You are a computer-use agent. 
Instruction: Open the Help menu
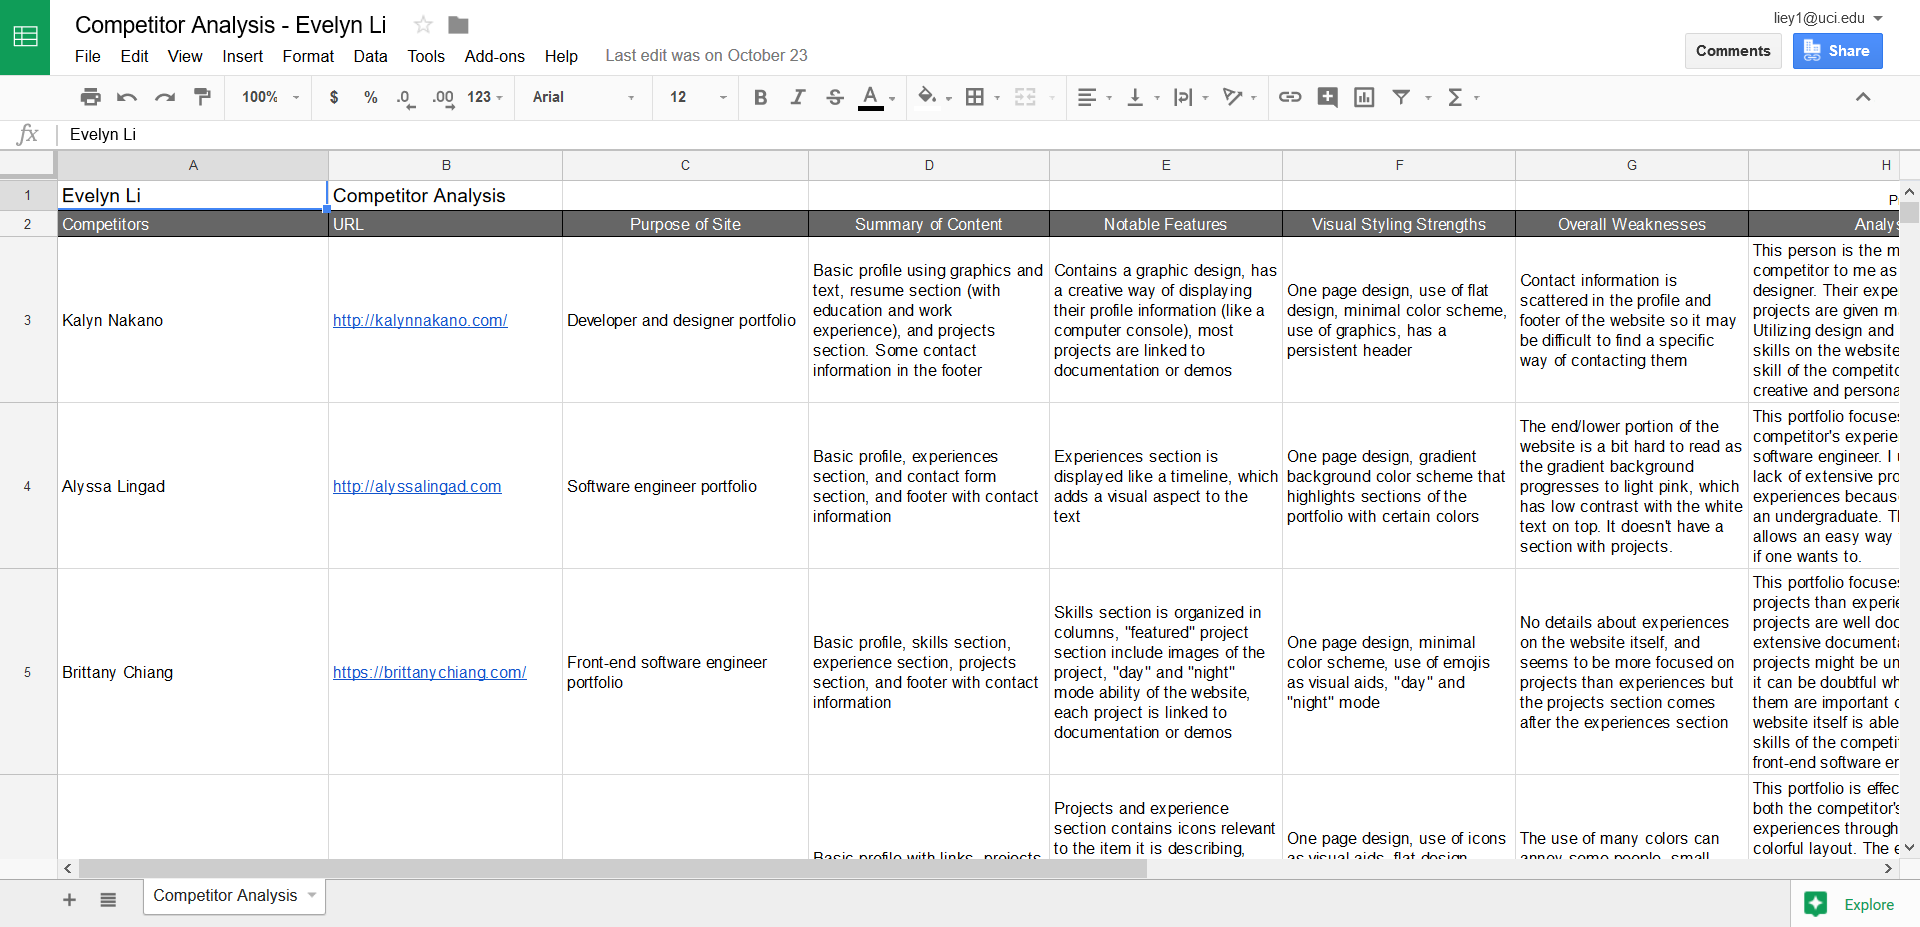click(561, 56)
